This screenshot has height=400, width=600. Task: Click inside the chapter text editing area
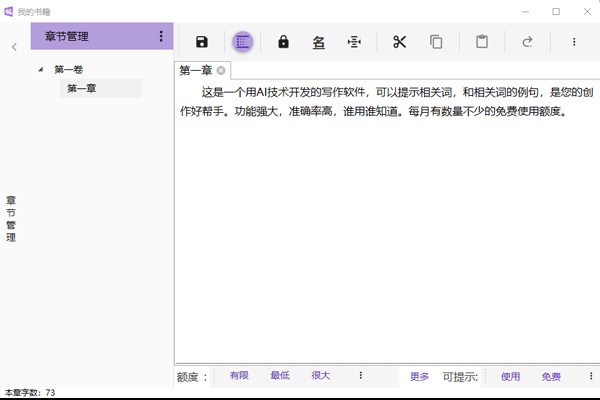[x=385, y=230]
